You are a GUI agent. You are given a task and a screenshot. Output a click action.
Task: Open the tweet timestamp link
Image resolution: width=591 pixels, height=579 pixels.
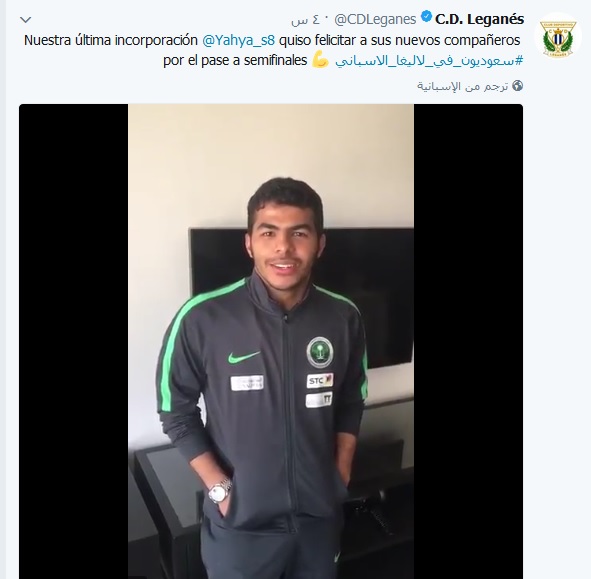pyautogui.click(x=306, y=20)
